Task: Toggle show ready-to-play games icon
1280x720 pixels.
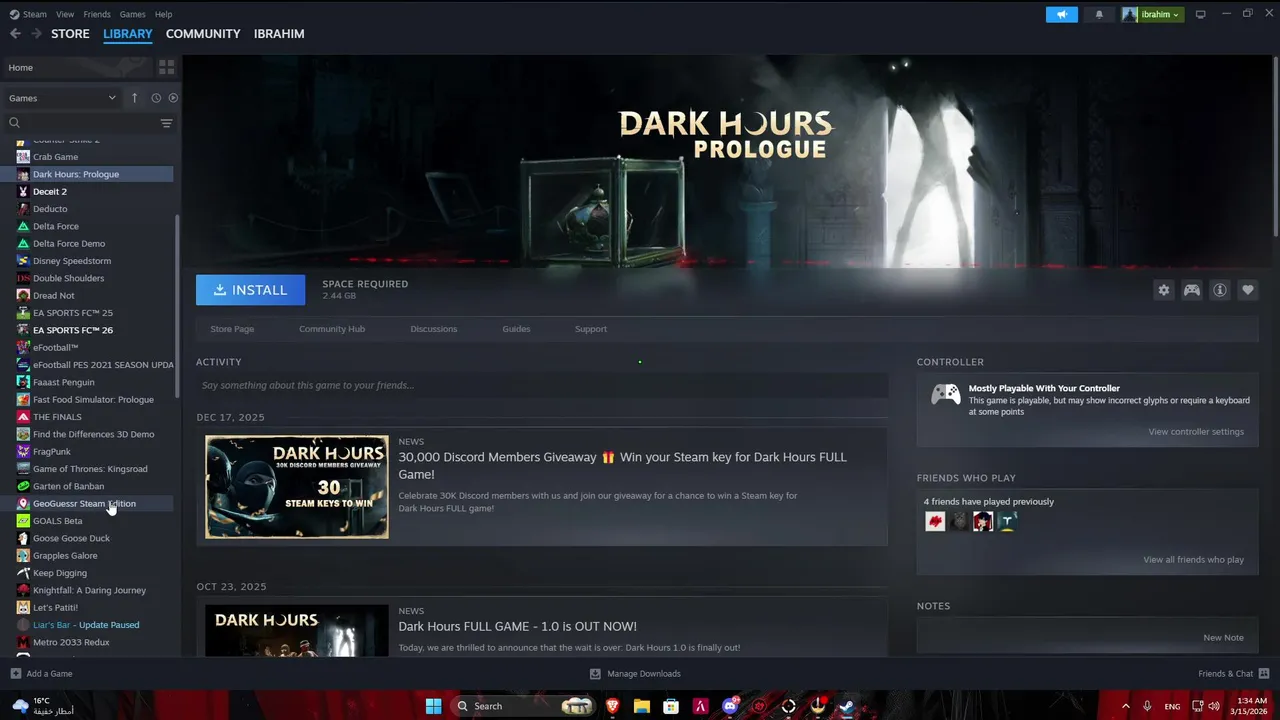Action: [173, 98]
